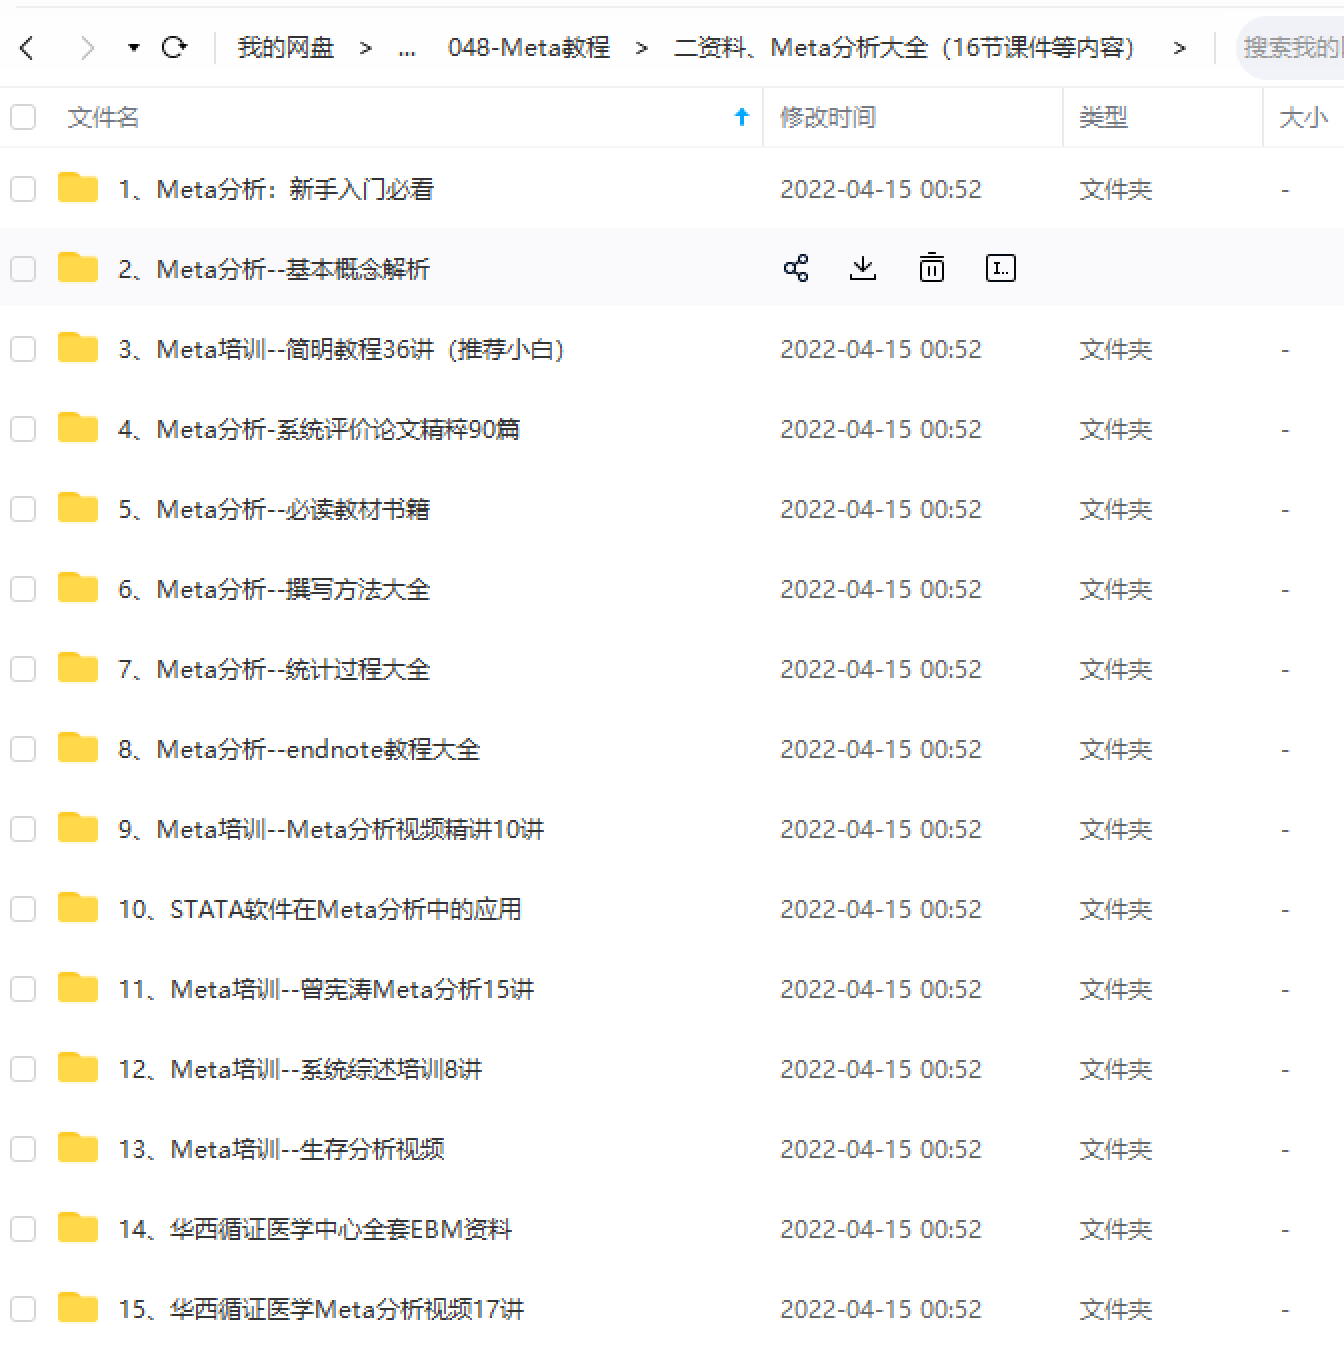
Task: Navigate to 我的网盘 in breadcrumb
Action: pos(286,47)
